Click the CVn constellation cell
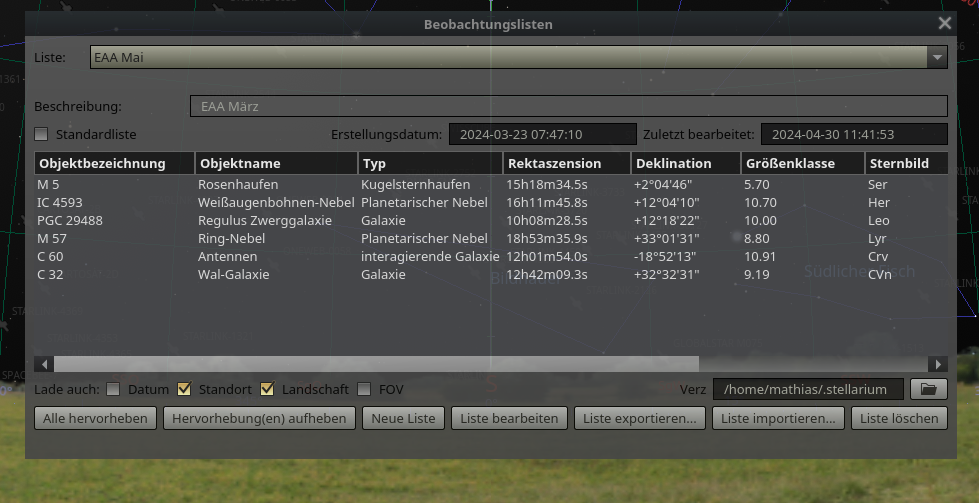This screenshot has width=979, height=503. click(880, 275)
